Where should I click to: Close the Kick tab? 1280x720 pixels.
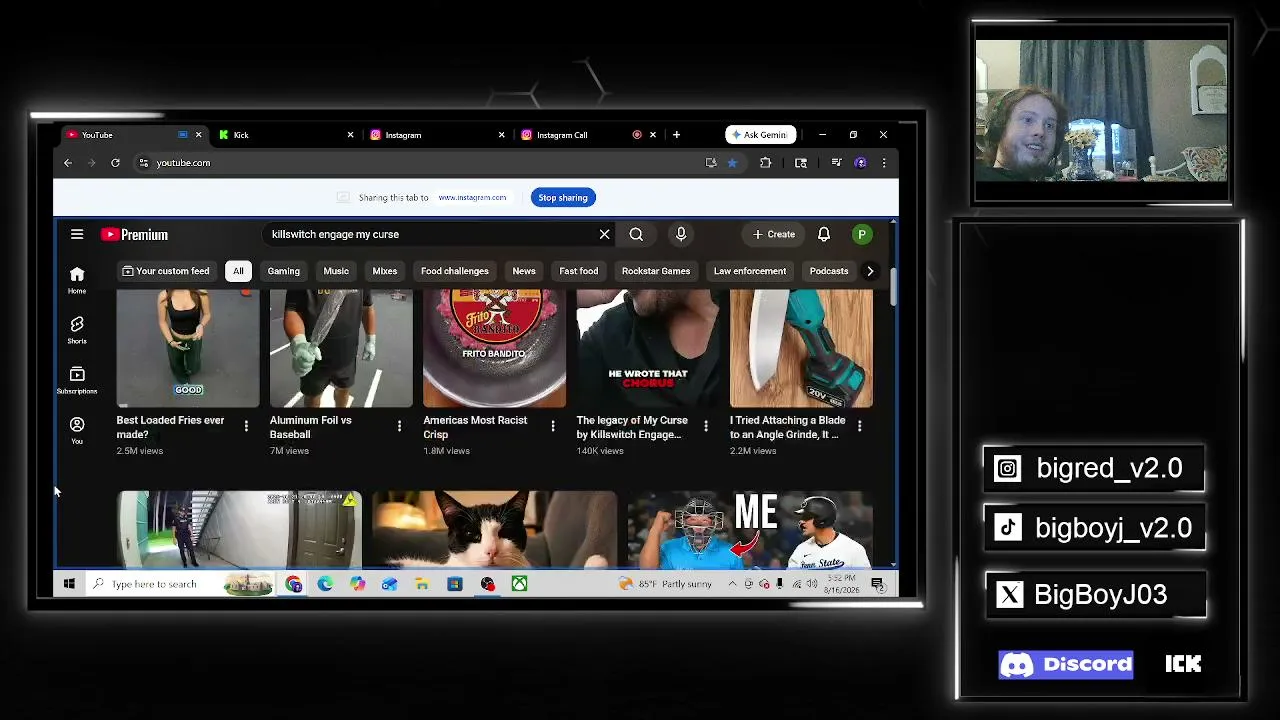coord(350,135)
